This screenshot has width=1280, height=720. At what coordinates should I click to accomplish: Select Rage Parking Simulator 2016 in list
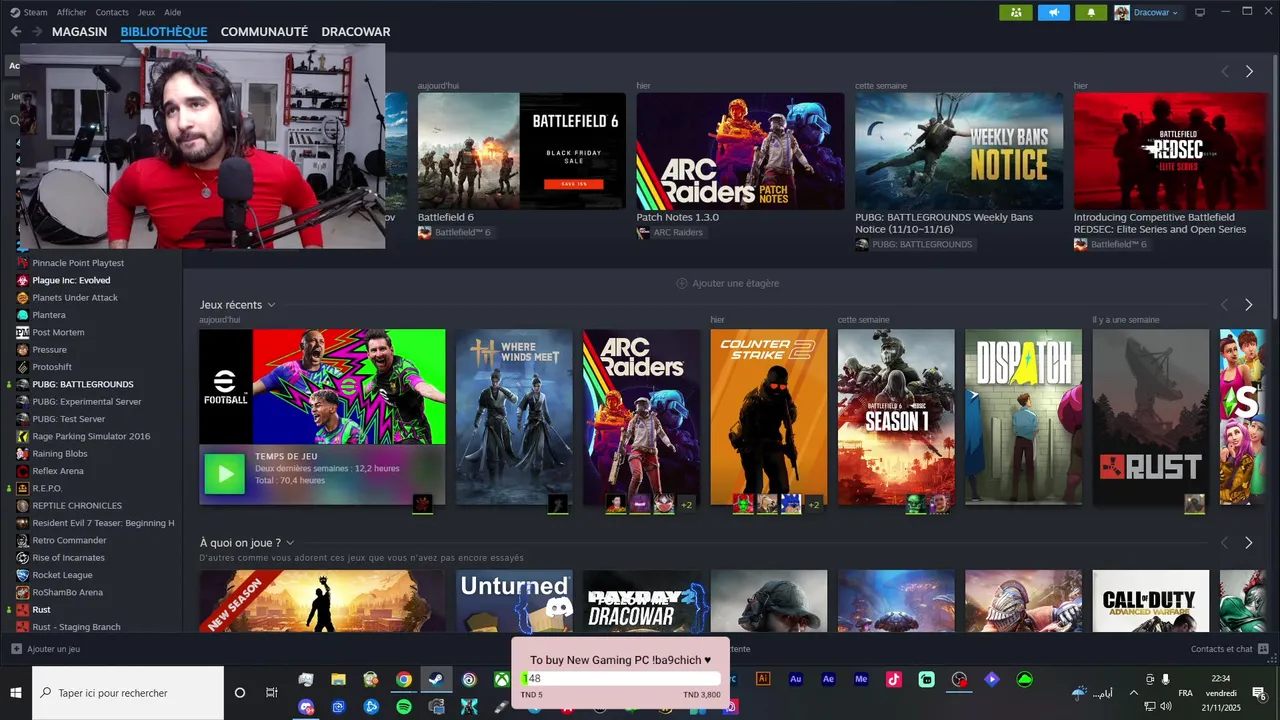(91, 436)
